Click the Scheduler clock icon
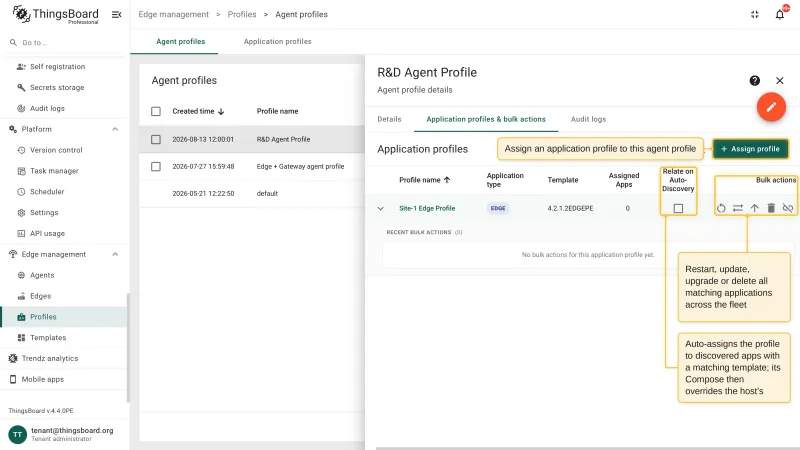 pyautogui.click(x=21, y=192)
